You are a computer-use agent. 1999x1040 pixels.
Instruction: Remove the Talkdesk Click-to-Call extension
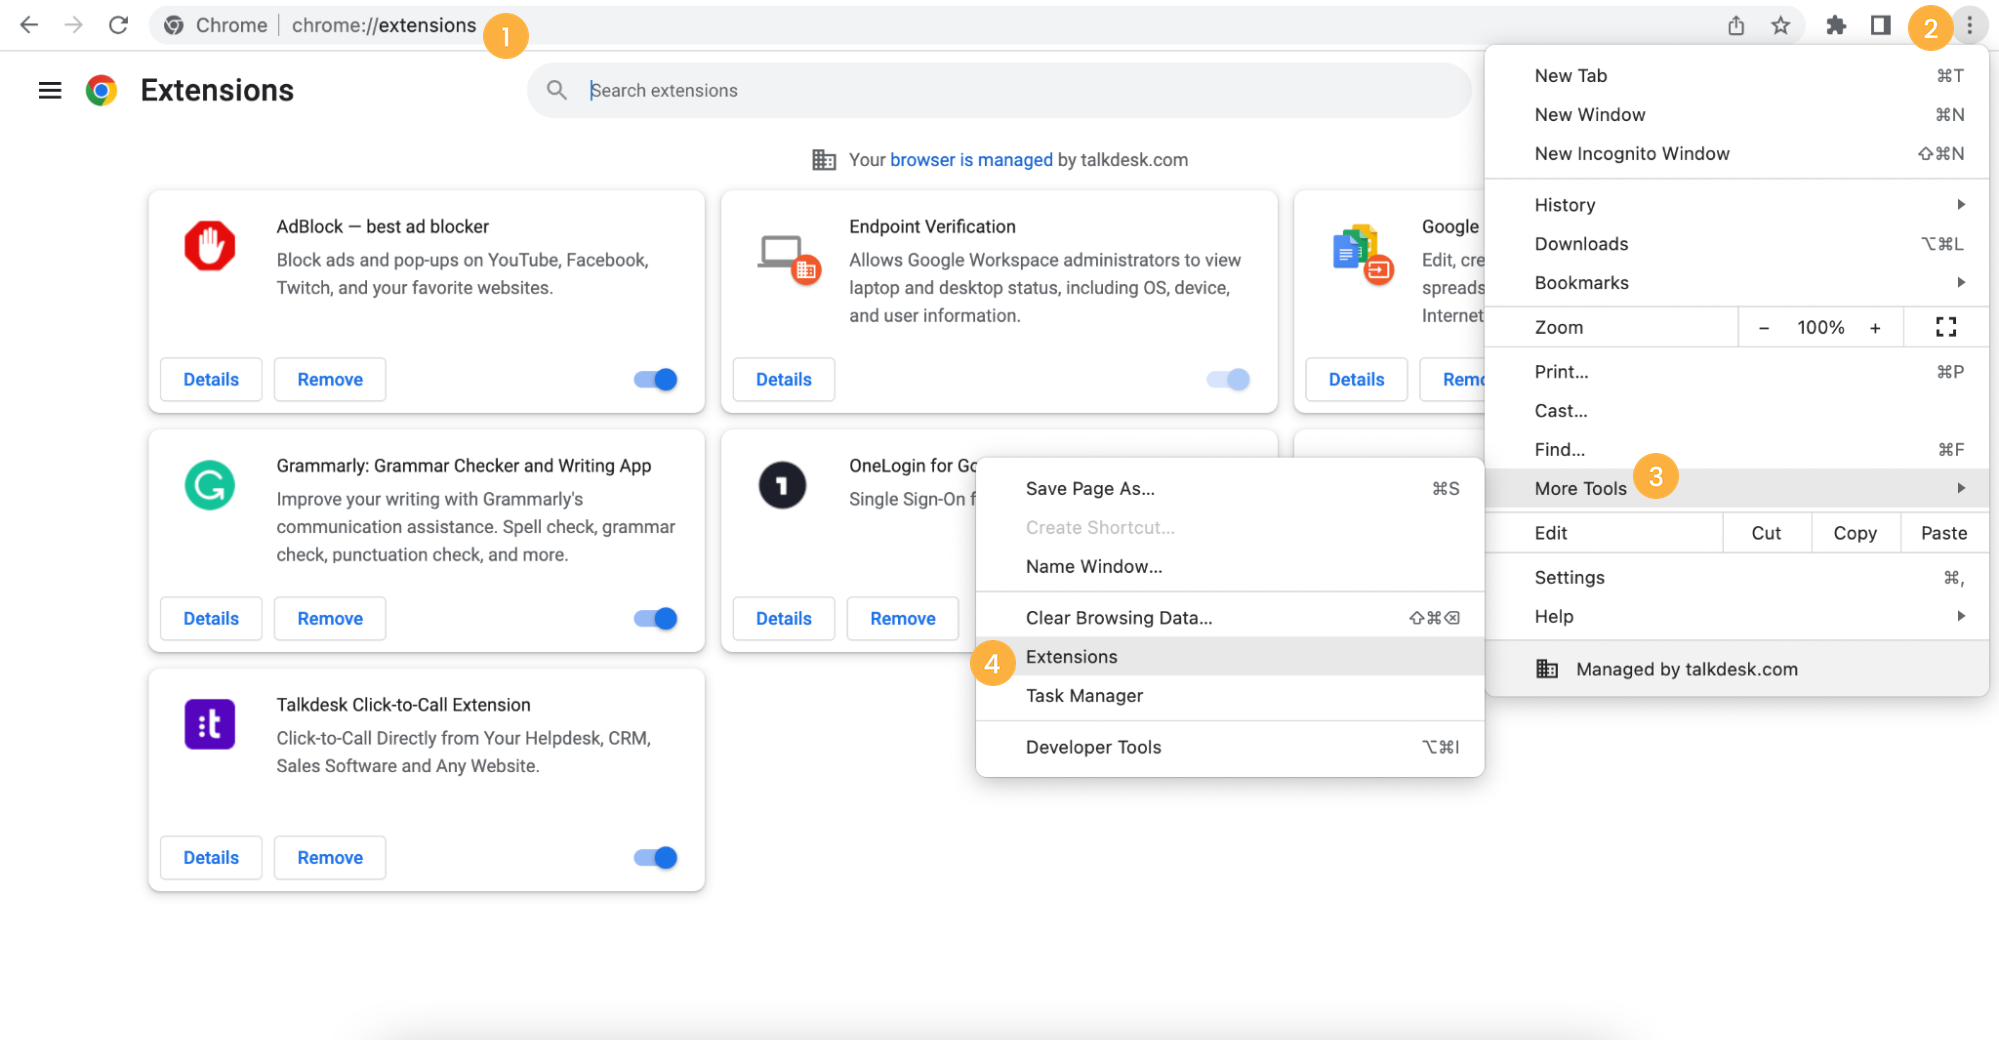tap(330, 857)
